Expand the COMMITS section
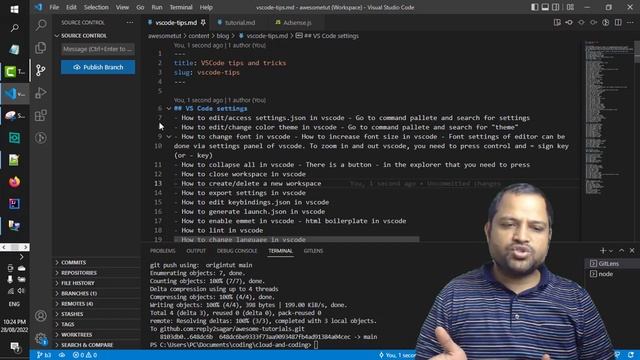 (97, 262)
